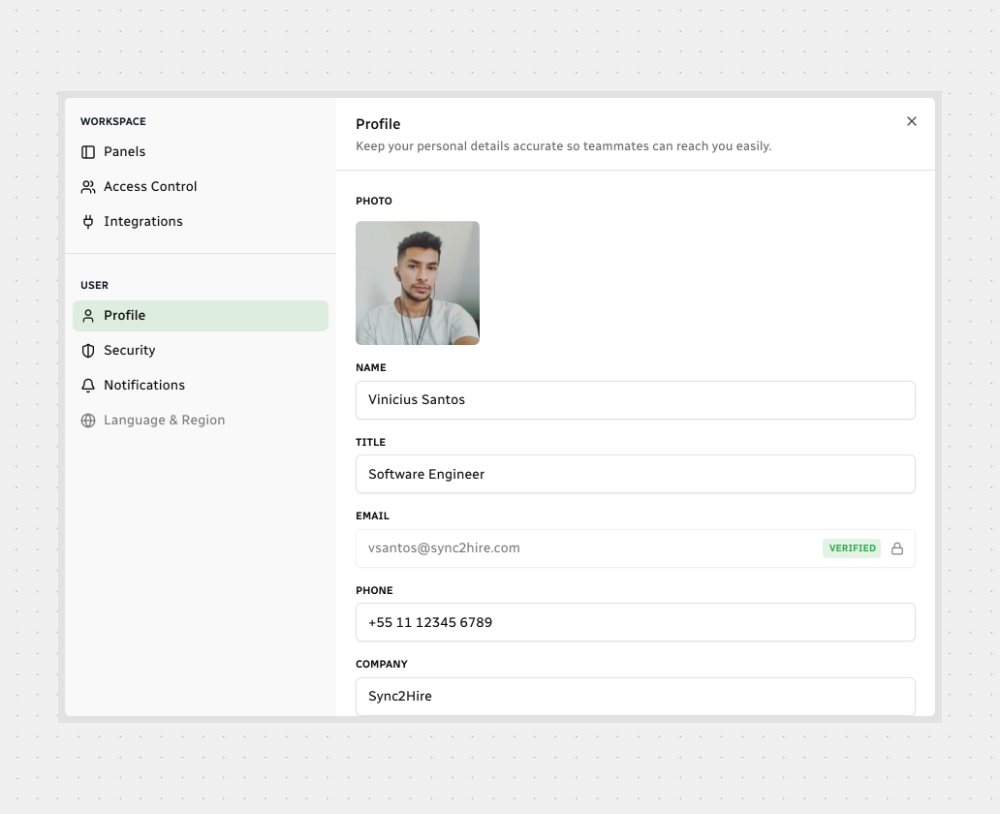
Task: Click the WORKSPACE section heading
Action: (113, 121)
